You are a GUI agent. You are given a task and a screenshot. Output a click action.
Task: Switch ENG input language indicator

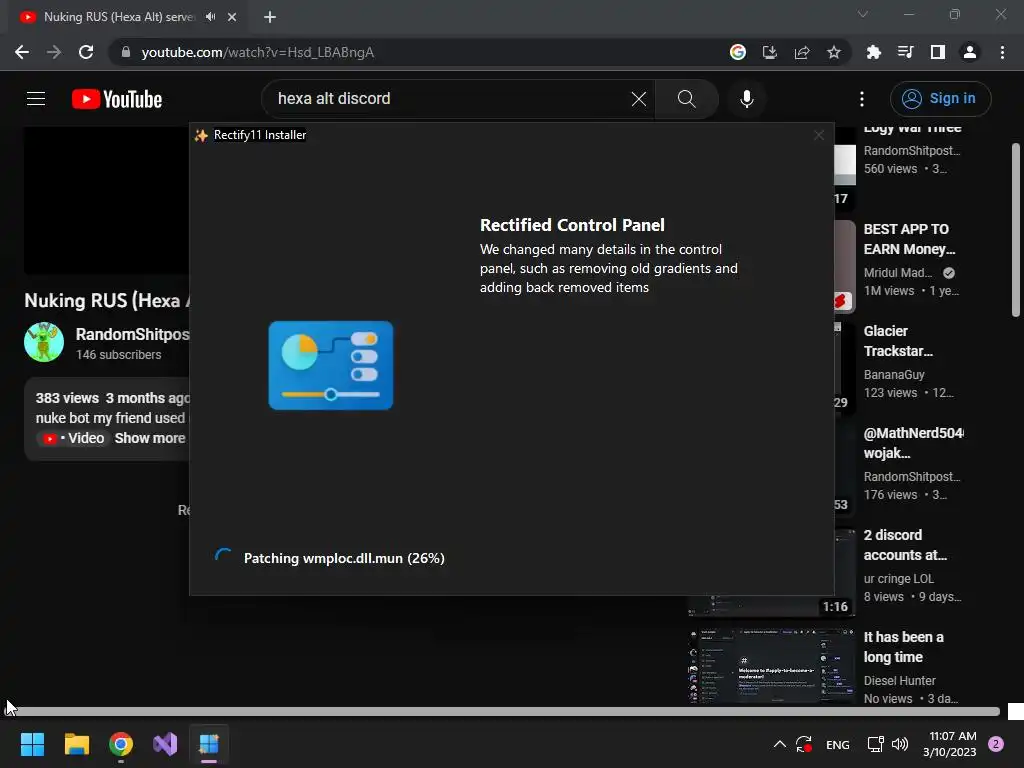[838, 744]
